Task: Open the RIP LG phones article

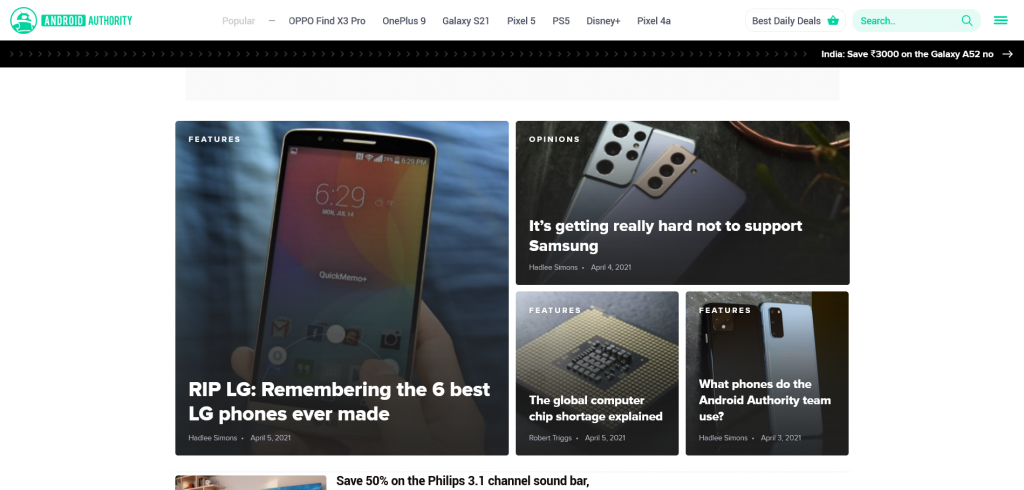Action: pyautogui.click(x=339, y=401)
